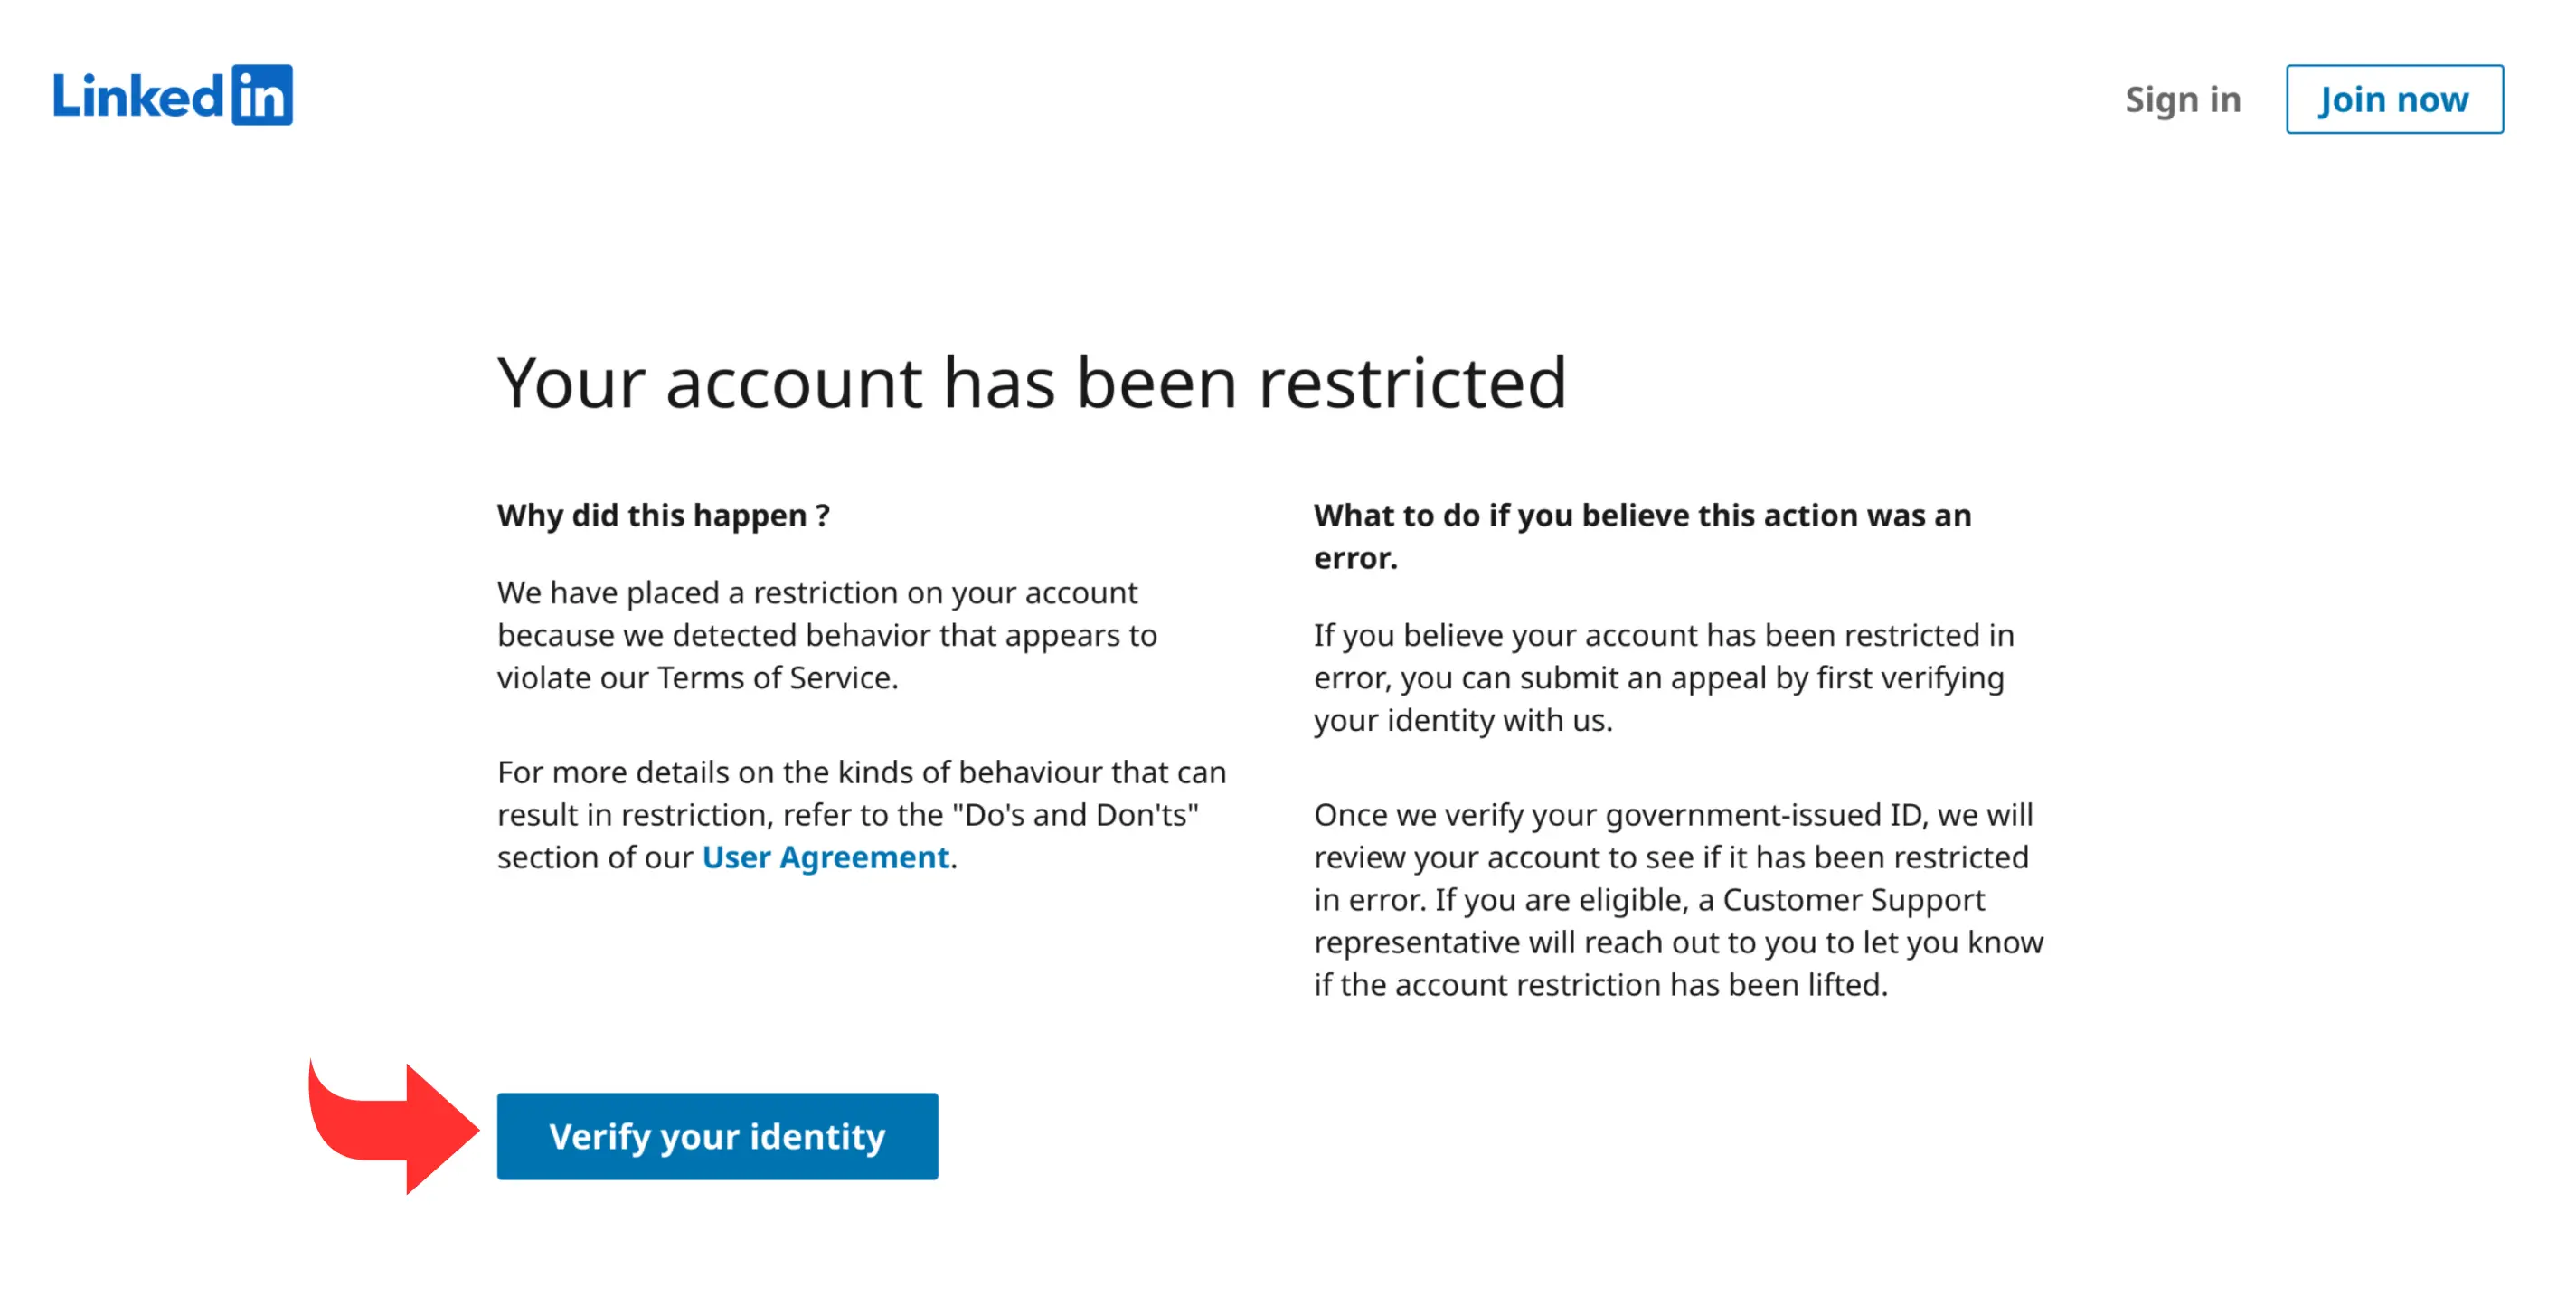Select the 'What to do if you believe' heading
This screenshot has height=1307, width=2576.
(x=1642, y=536)
